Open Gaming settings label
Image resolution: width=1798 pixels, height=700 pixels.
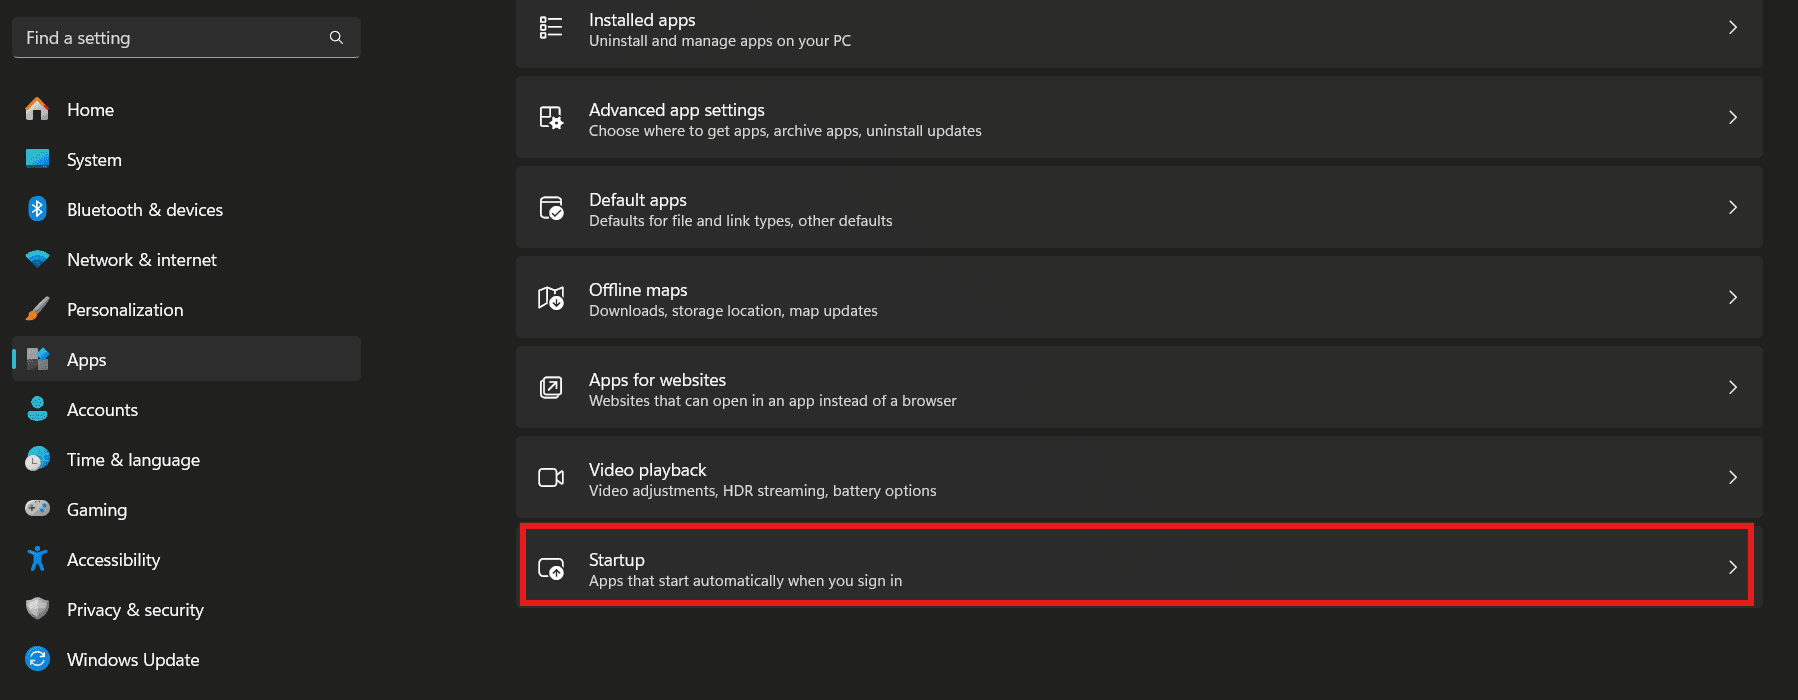(97, 510)
